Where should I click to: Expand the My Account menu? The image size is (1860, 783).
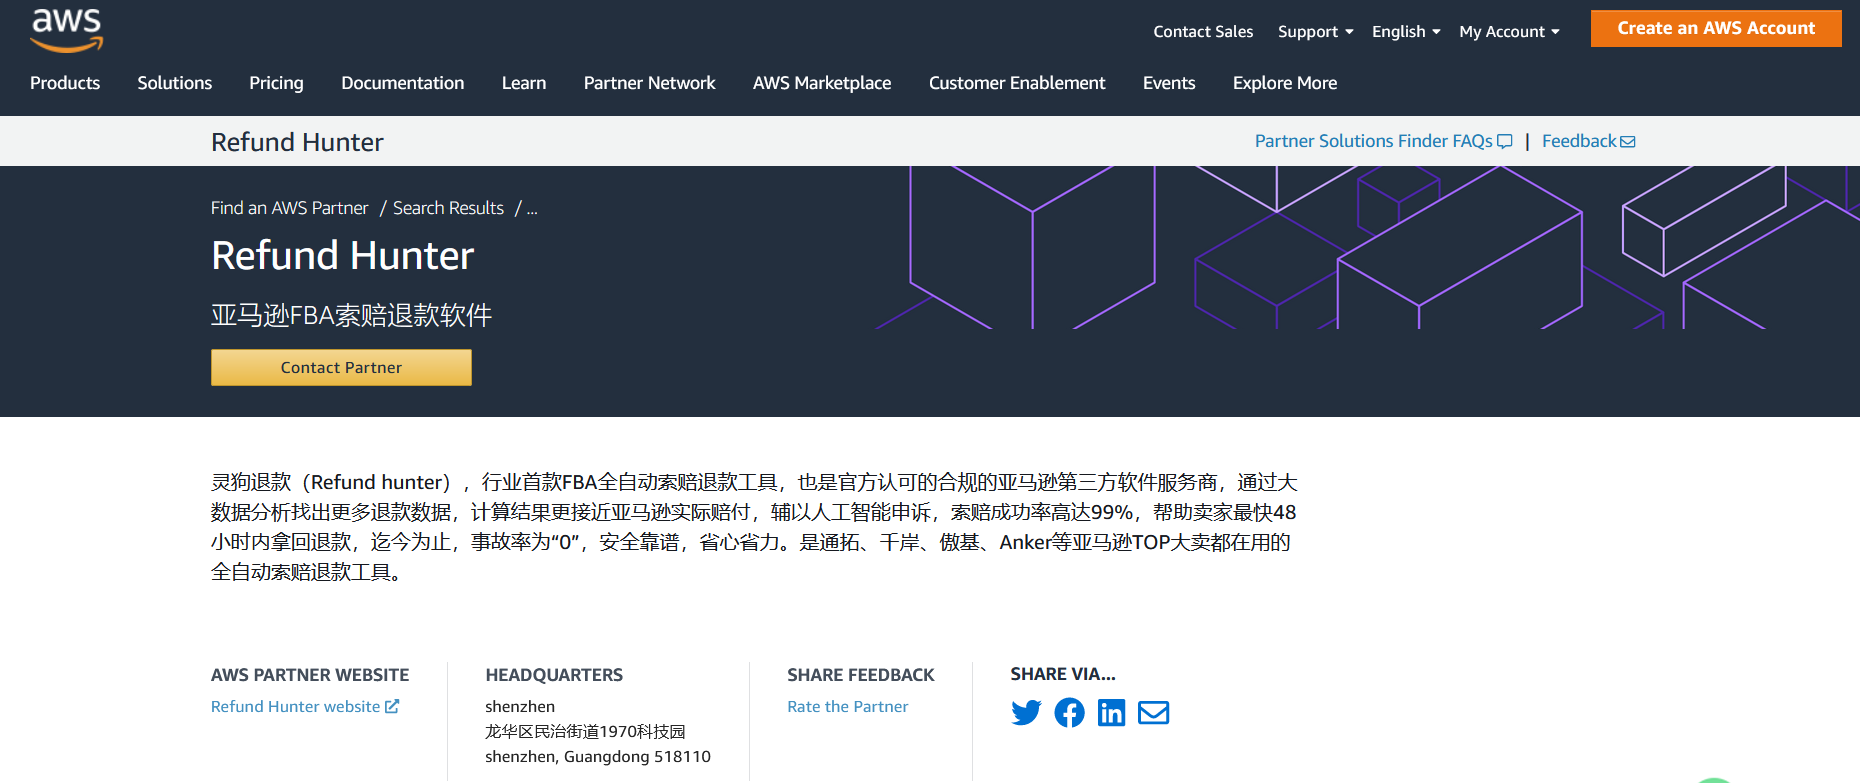coord(1509,32)
